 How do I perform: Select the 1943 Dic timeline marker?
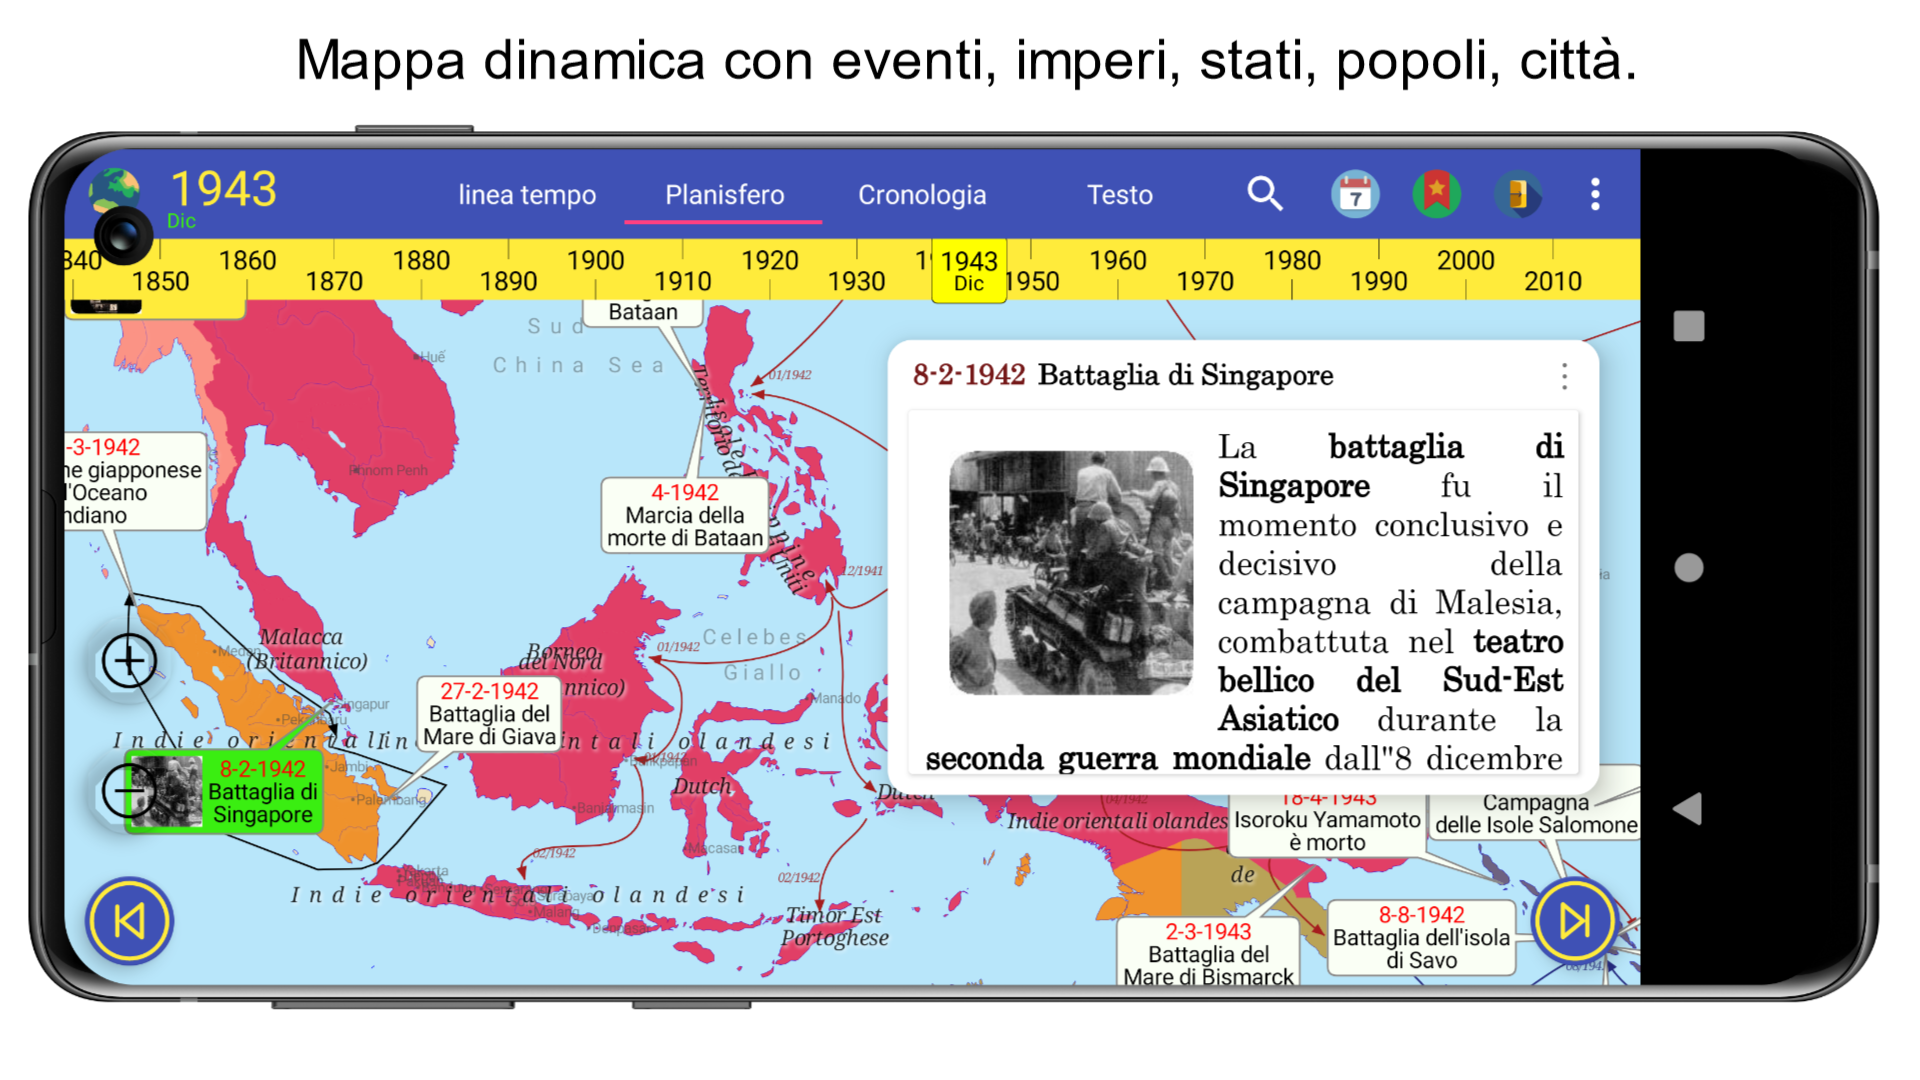[969, 271]
